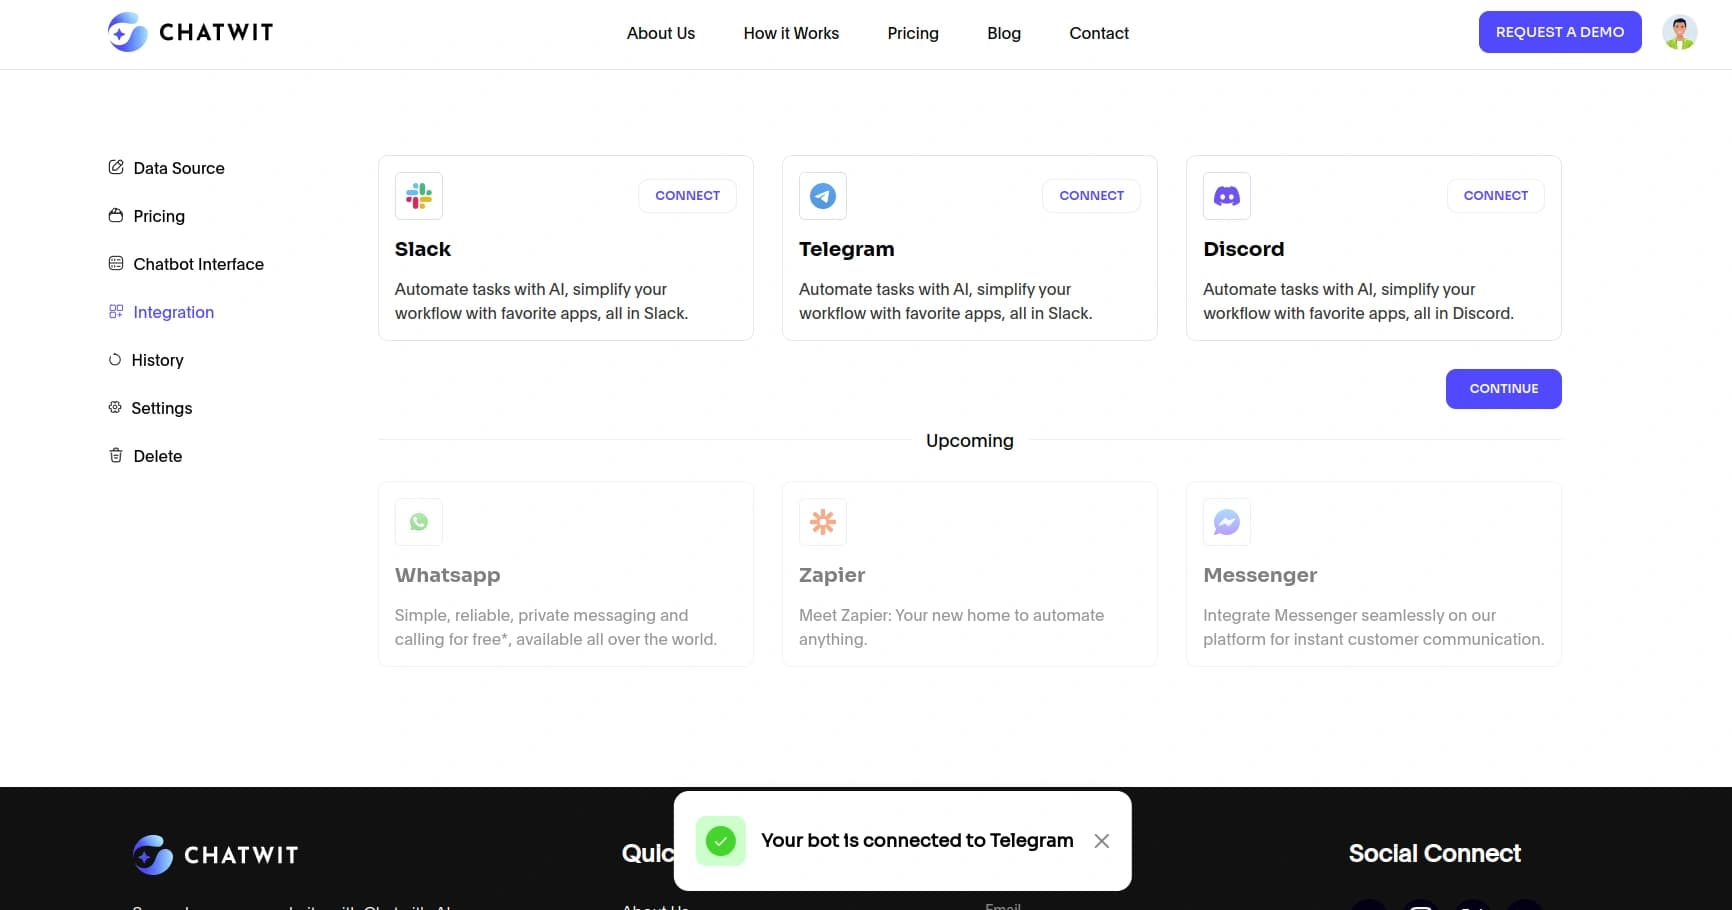
Task: Click the Messenger description text
Action: pos(1373,627)
